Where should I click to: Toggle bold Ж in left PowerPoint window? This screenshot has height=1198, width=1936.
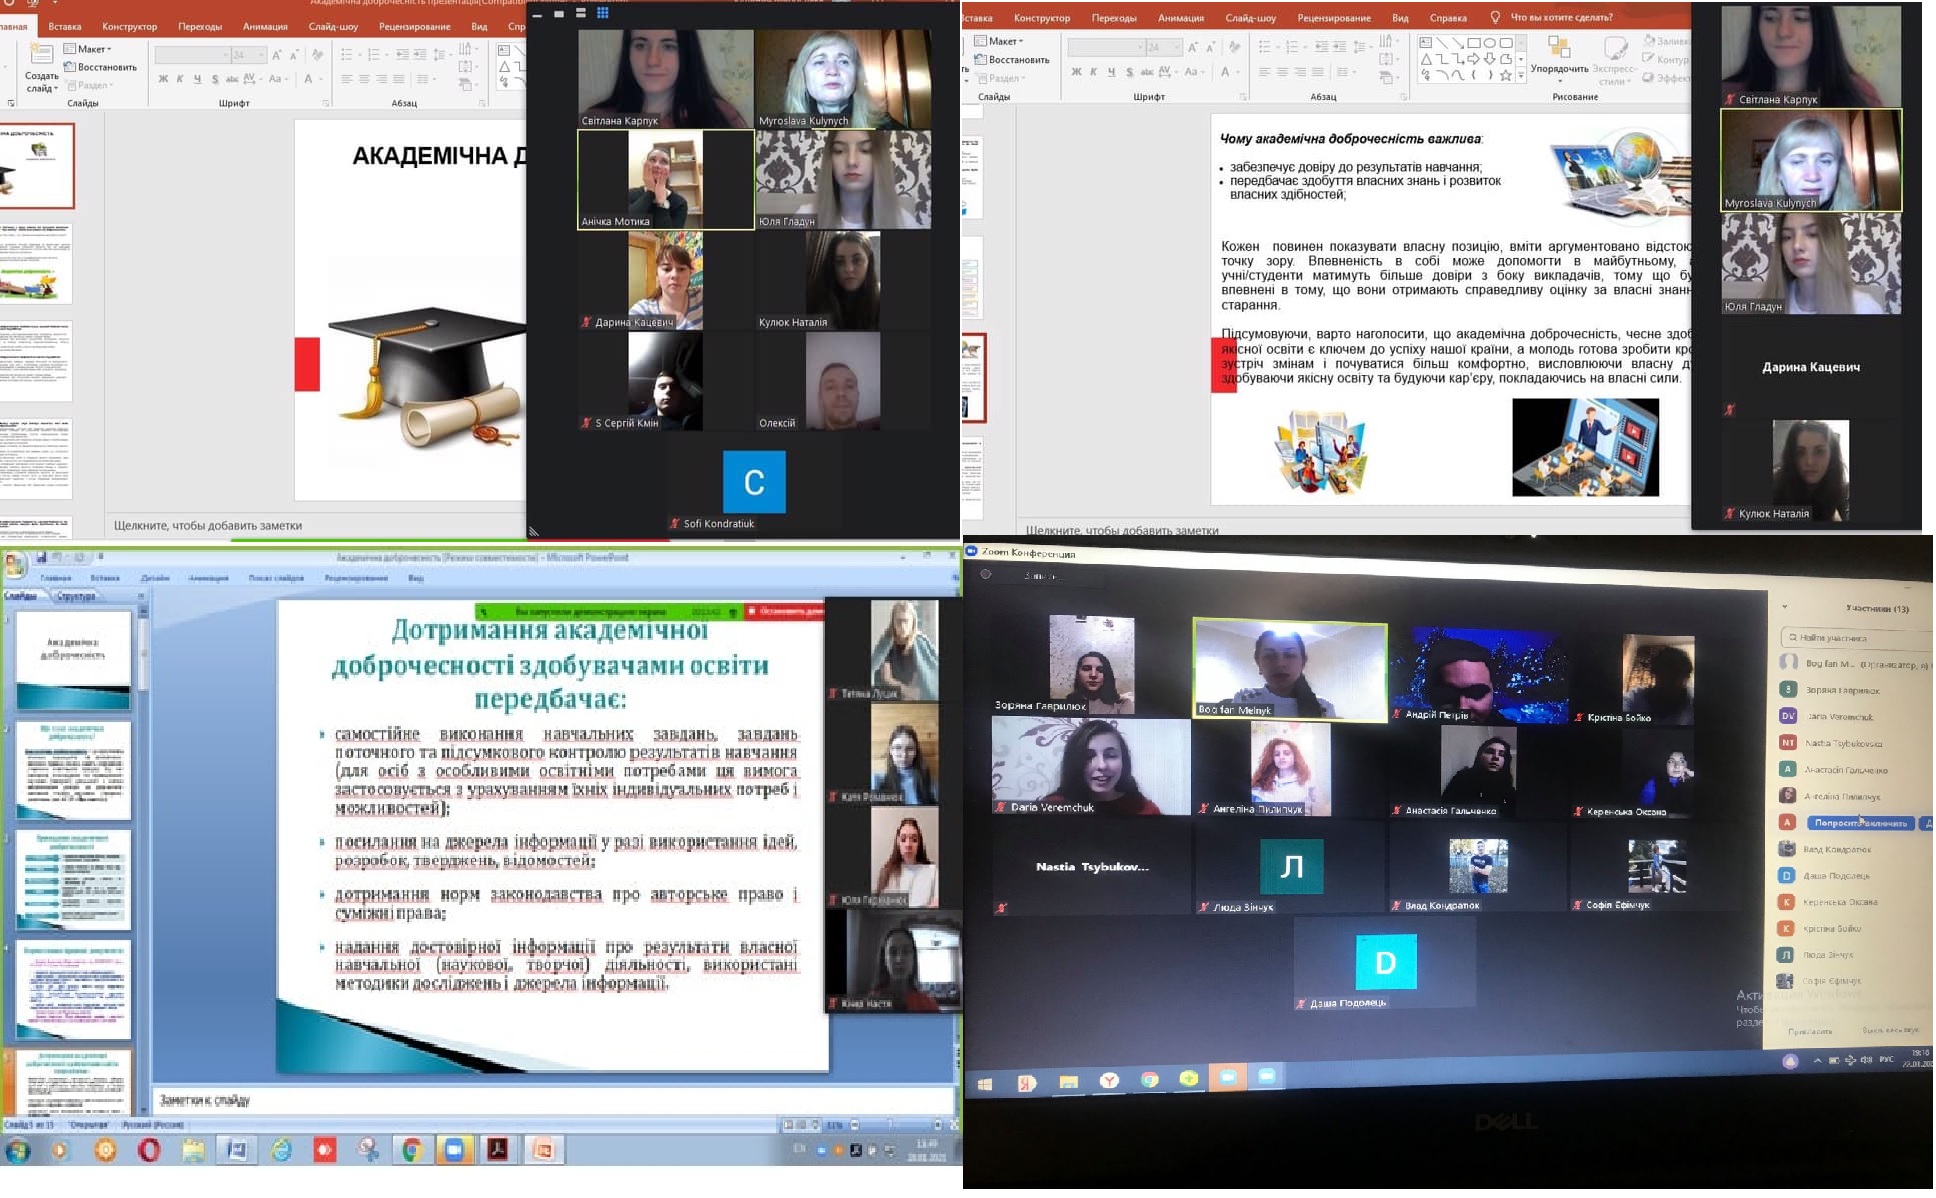[163, 79]
